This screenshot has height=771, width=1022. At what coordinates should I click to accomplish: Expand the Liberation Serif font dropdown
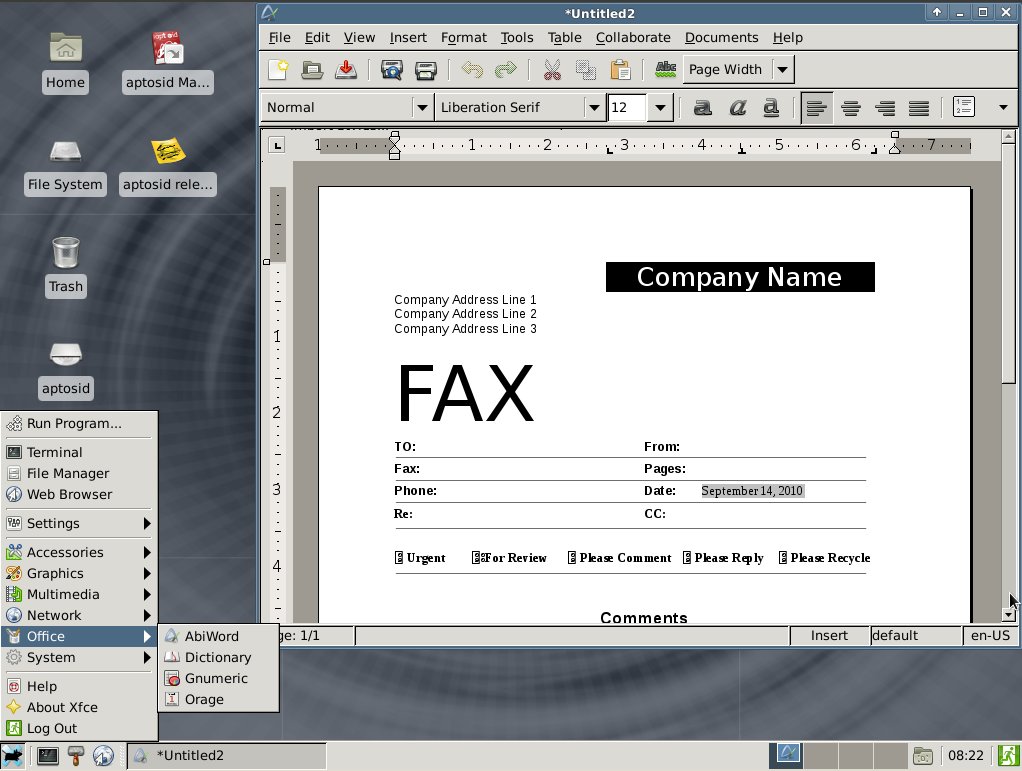pos(594,108)
